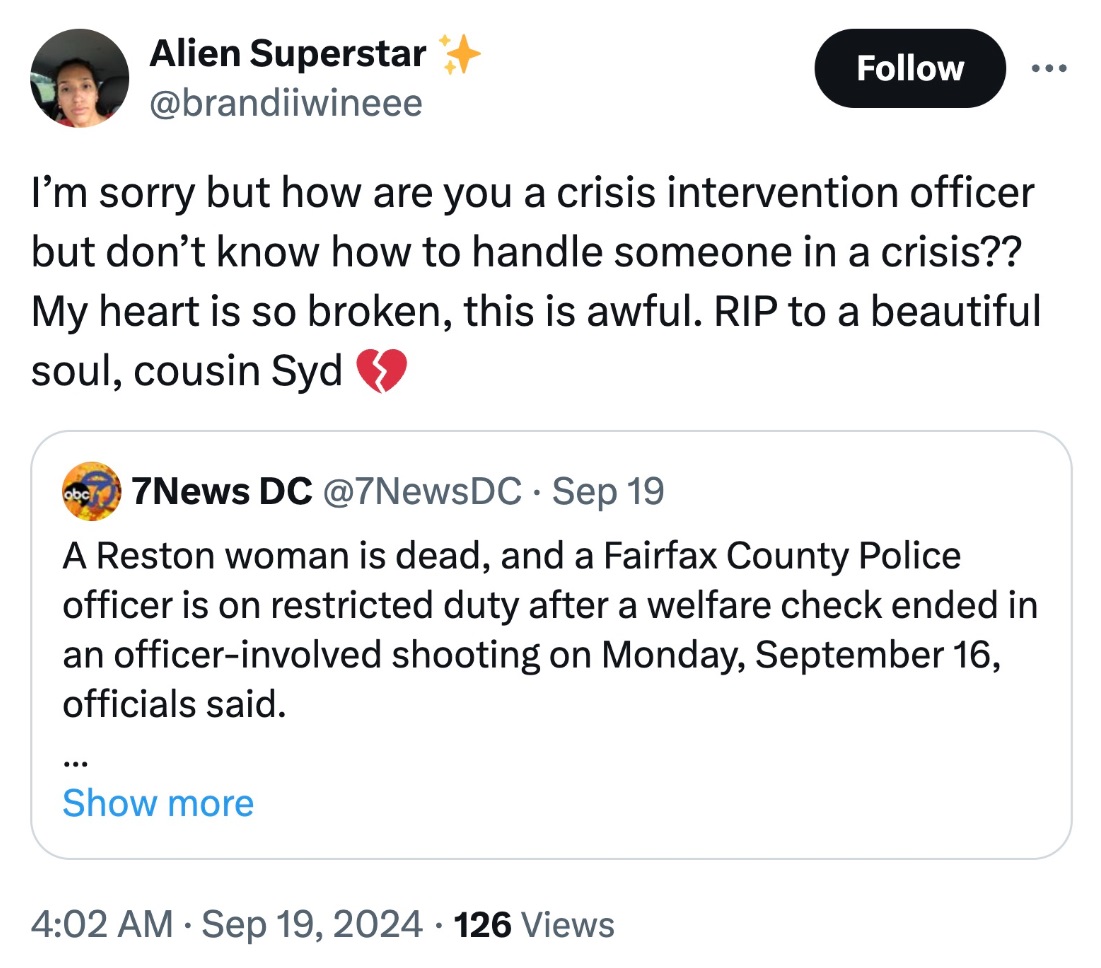Click the broken heart emoji

[382, 373]
